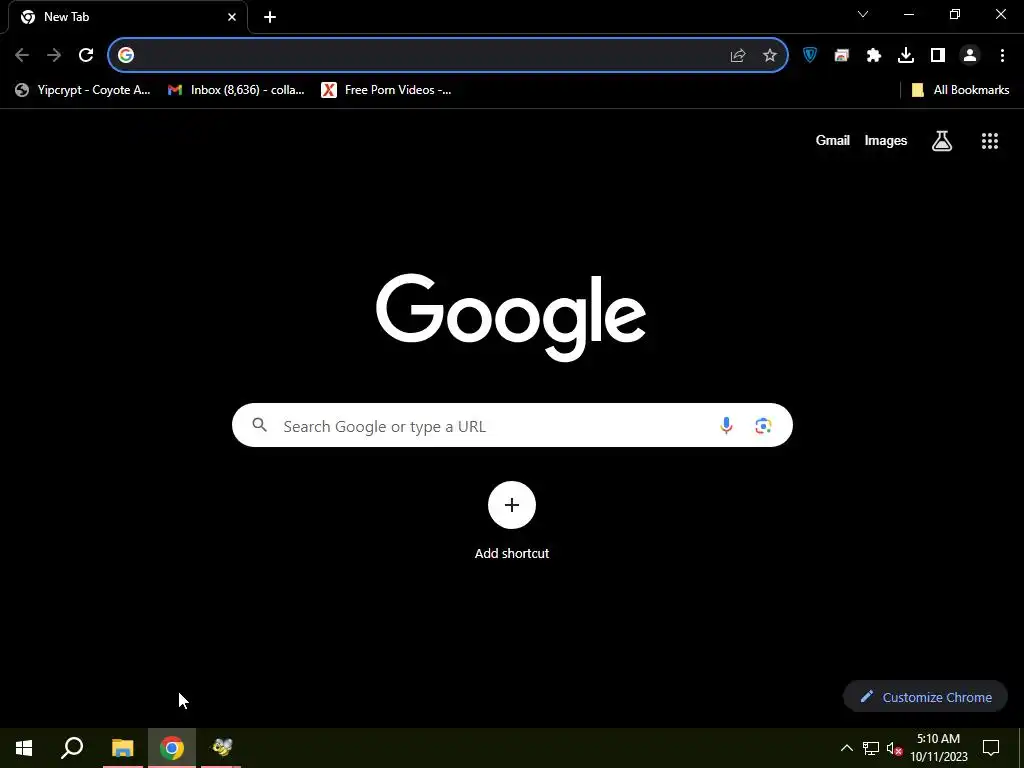Image resolution: width=1024 pixels, height=768 pixels.
Task: Follow the Gmail link at top right
Action: pyautogui.click(x=833, y=140)
